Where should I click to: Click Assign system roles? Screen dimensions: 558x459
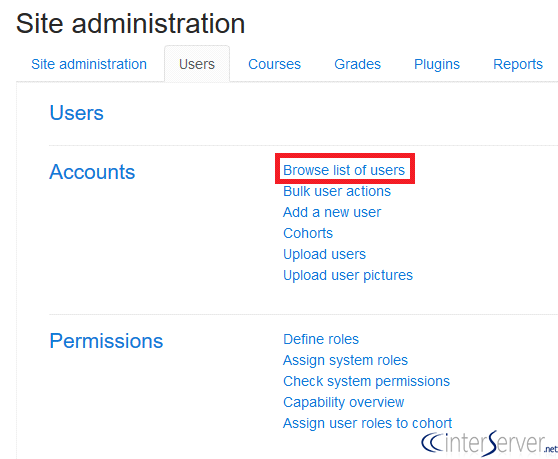click(346, 360)
